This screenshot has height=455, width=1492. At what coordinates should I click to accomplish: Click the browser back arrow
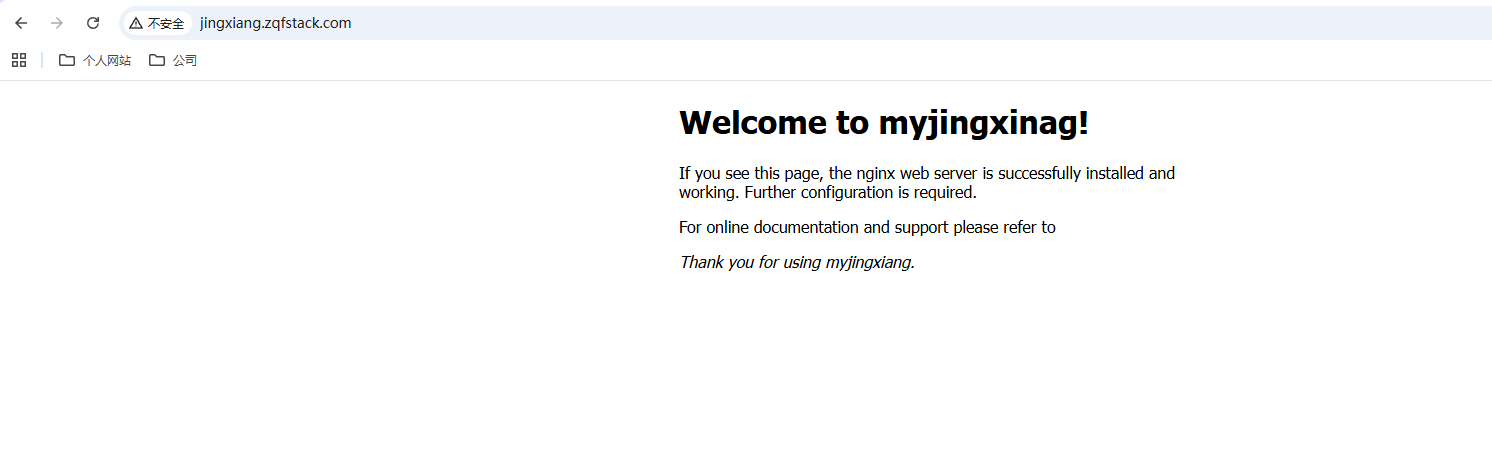(21, 23)
